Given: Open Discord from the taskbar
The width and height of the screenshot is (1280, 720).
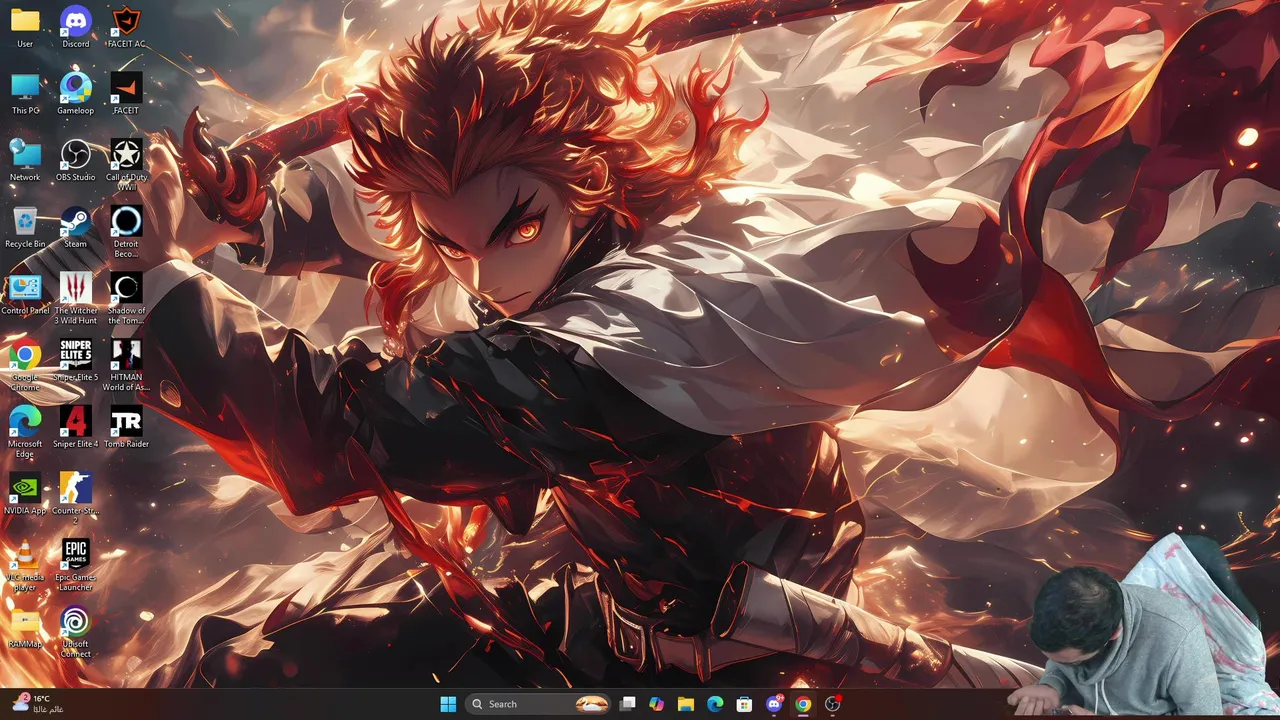Looking at the screenshot, I should coord(774,704).
